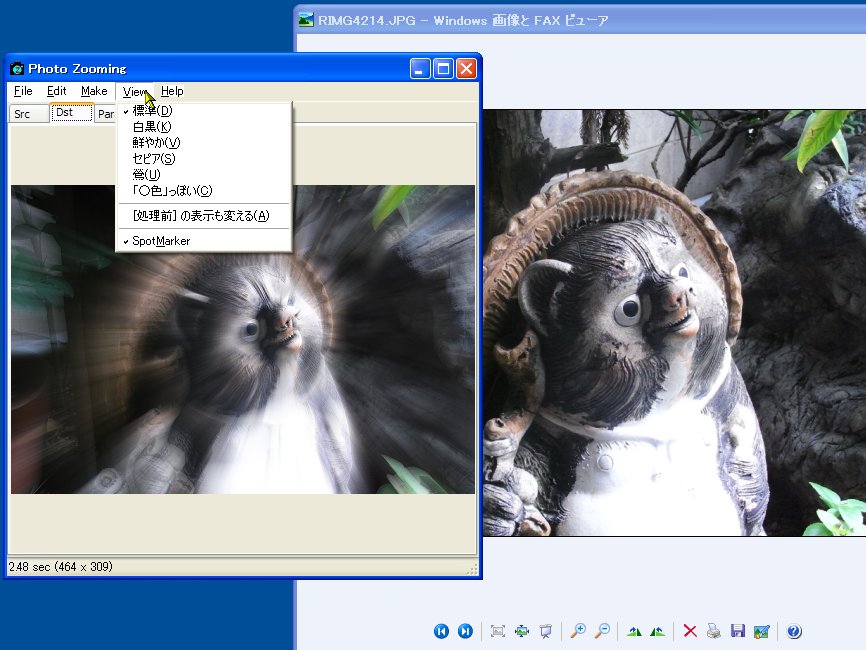Enable 白黒 (black and white) view mode
This screenshot has width=866, height=650.
(x=150, y=127)
